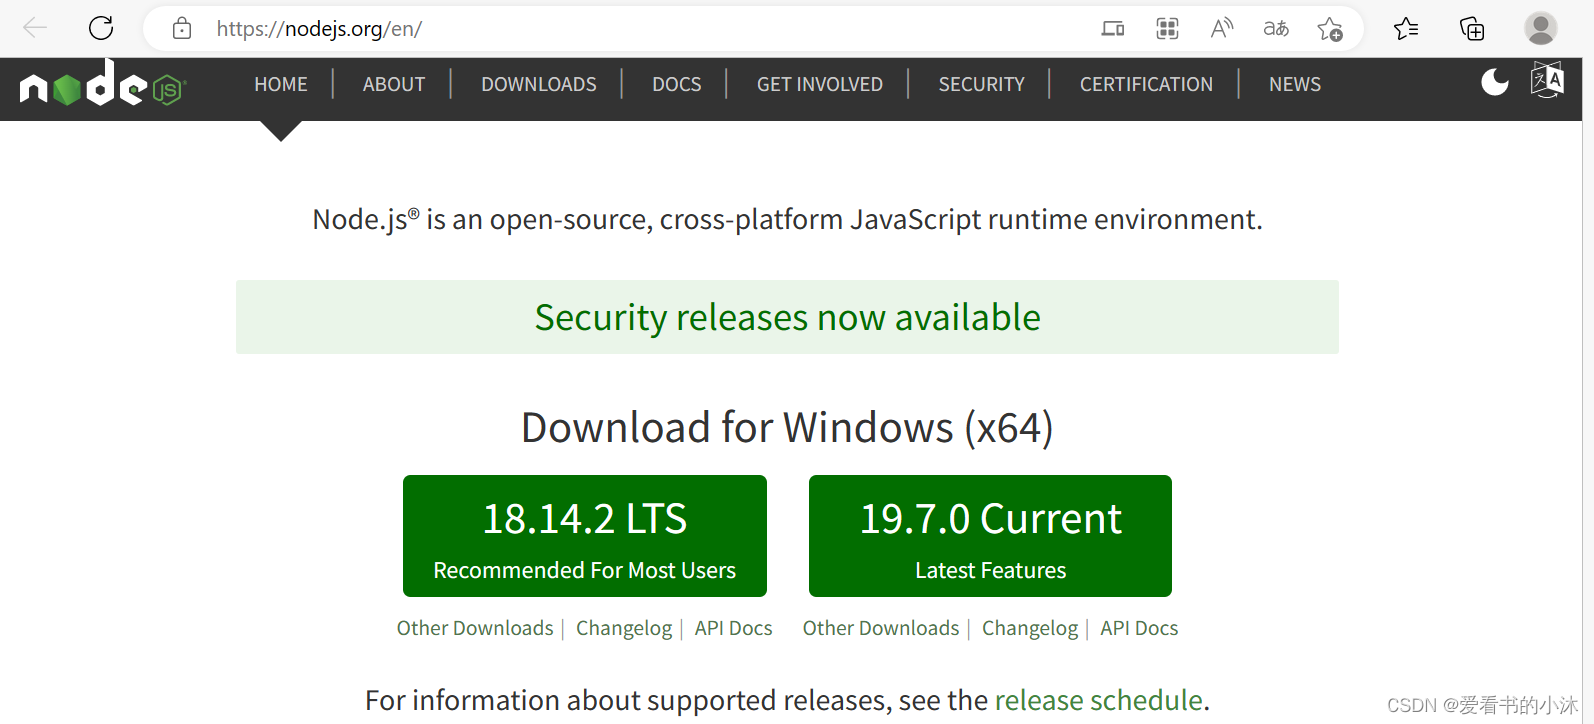This screenshot has height=724, width=1594.
Task: Download the 18.14.2 LTS version
Action: tap(585, 536)
